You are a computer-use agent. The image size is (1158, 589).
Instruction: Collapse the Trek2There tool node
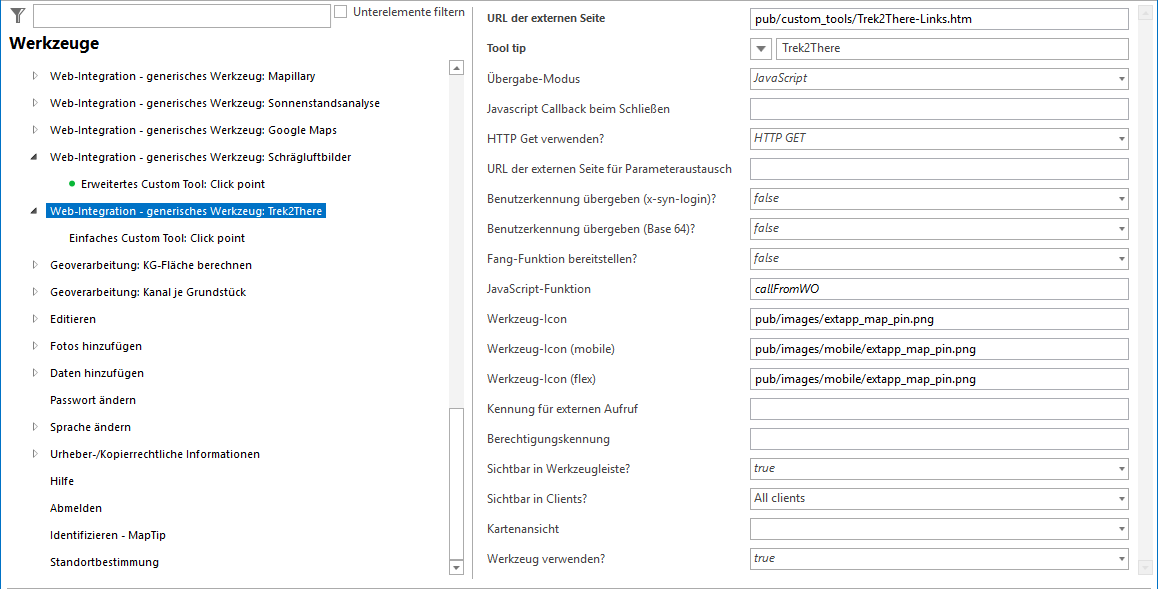pos(35,211)
